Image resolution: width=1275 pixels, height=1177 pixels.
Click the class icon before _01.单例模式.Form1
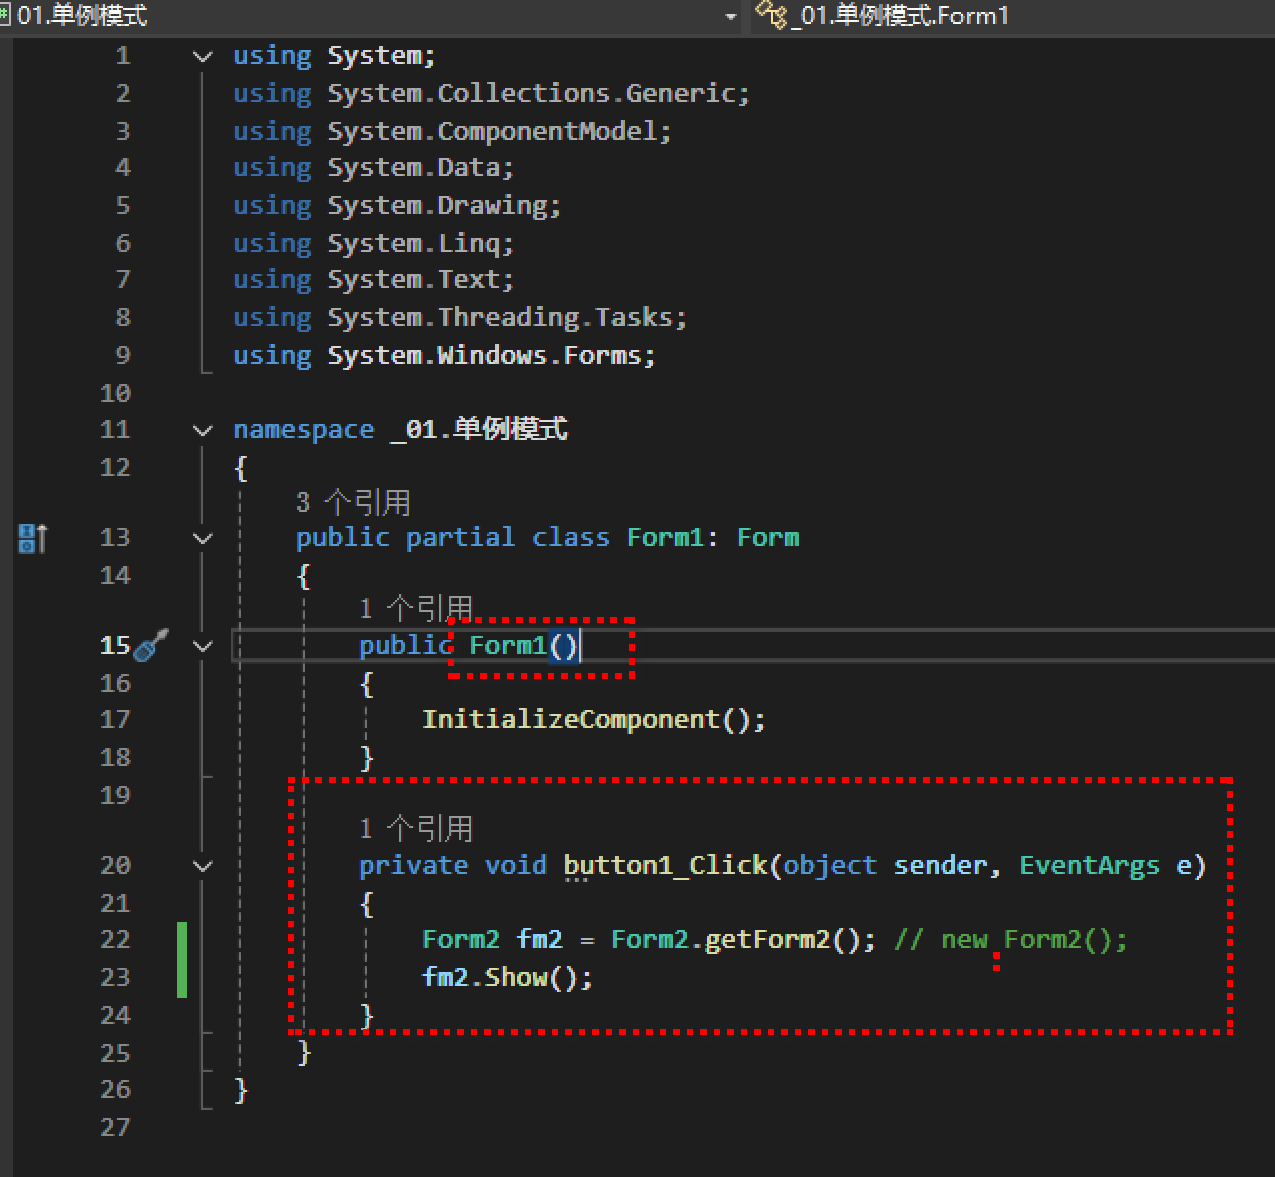pyautogui.click(x=770, y=15)
